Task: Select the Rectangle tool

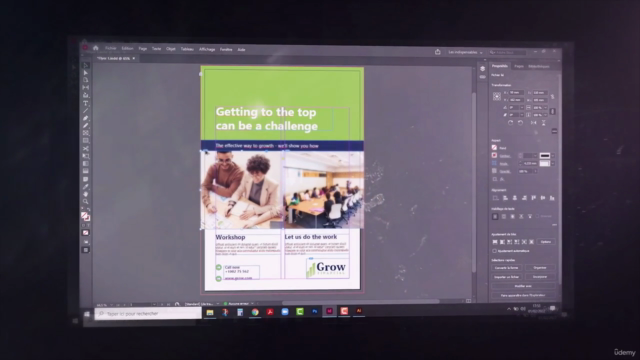Action: [86, 140]
